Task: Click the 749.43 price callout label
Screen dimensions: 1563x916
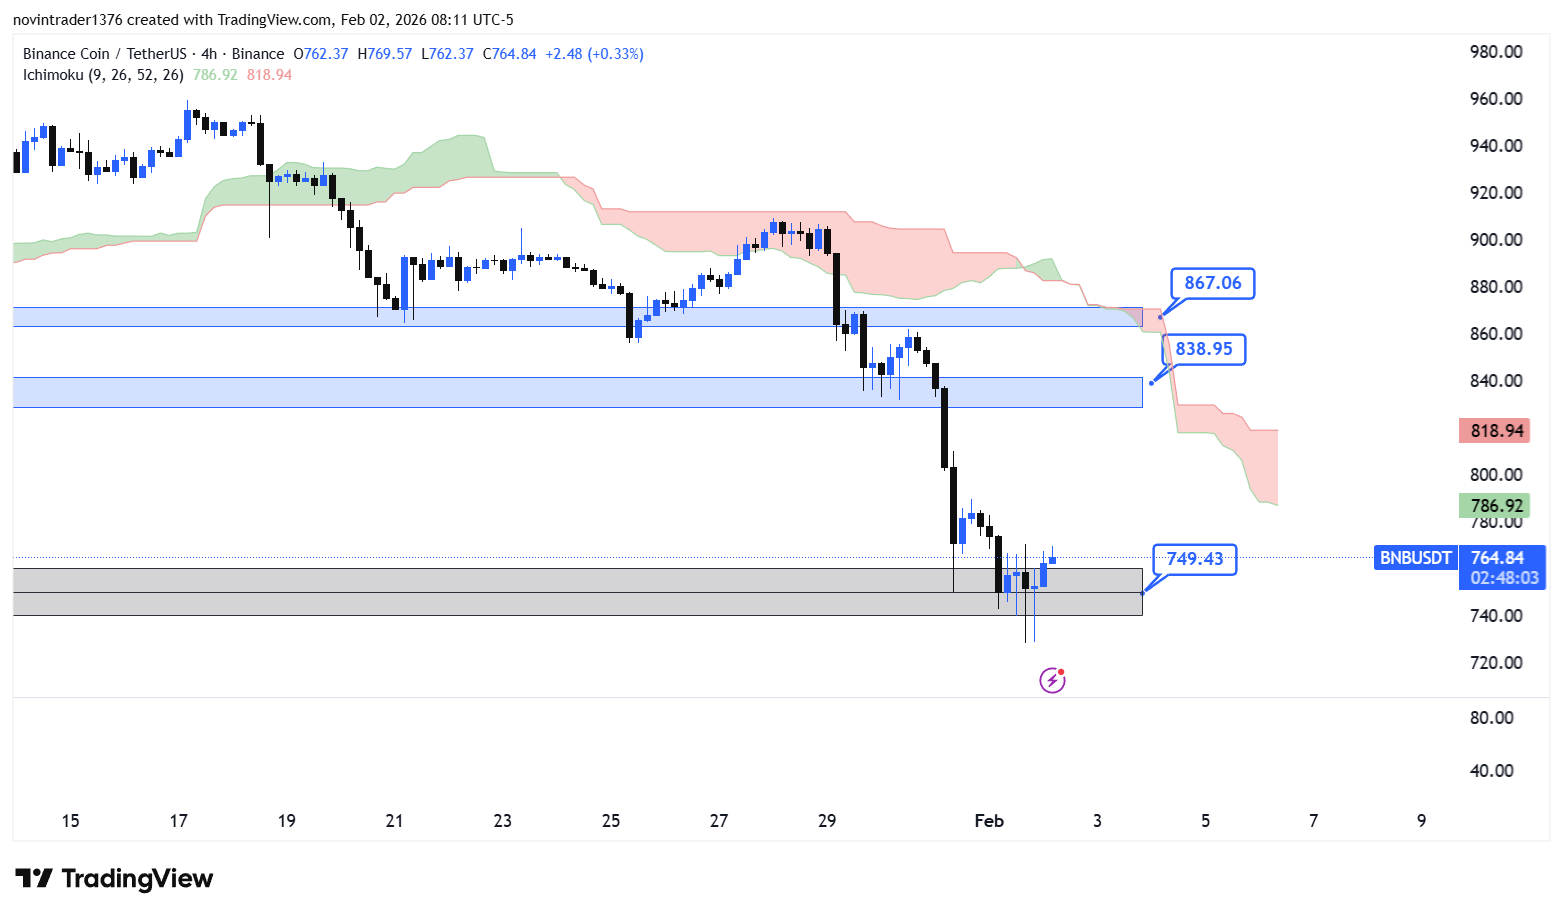Action: pos(1194,559)
